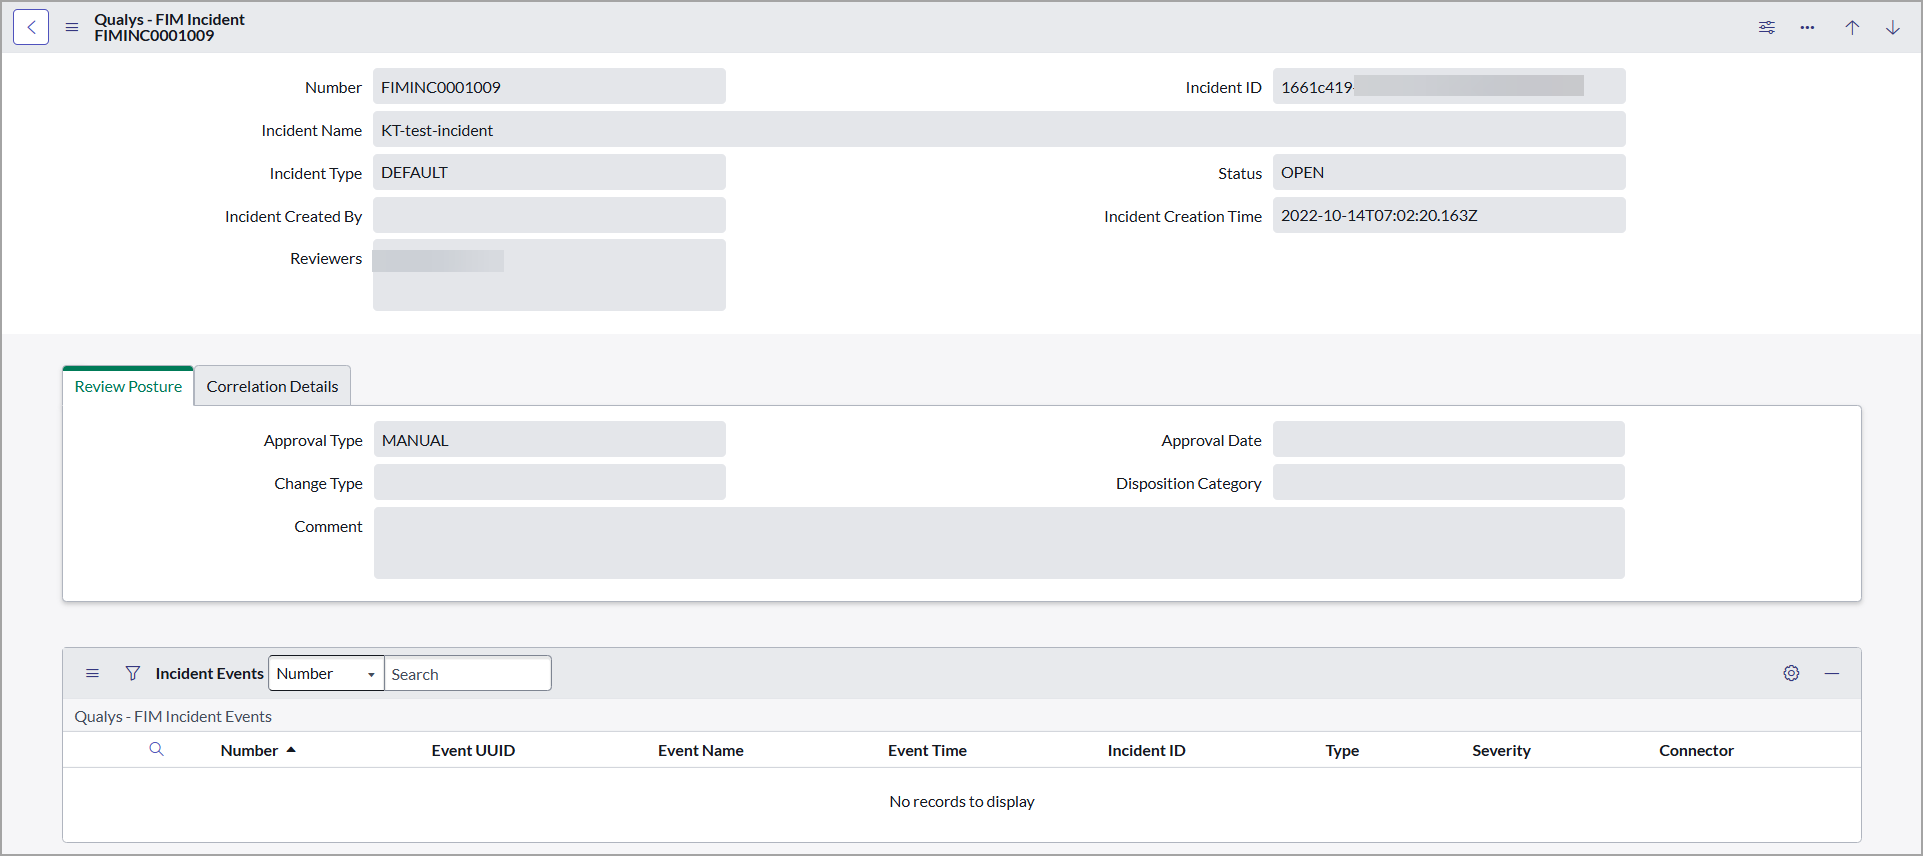Screen dimensions: 1923x856
Task: Go to previous record with up arrow
Action: [x=1852, y=27]
